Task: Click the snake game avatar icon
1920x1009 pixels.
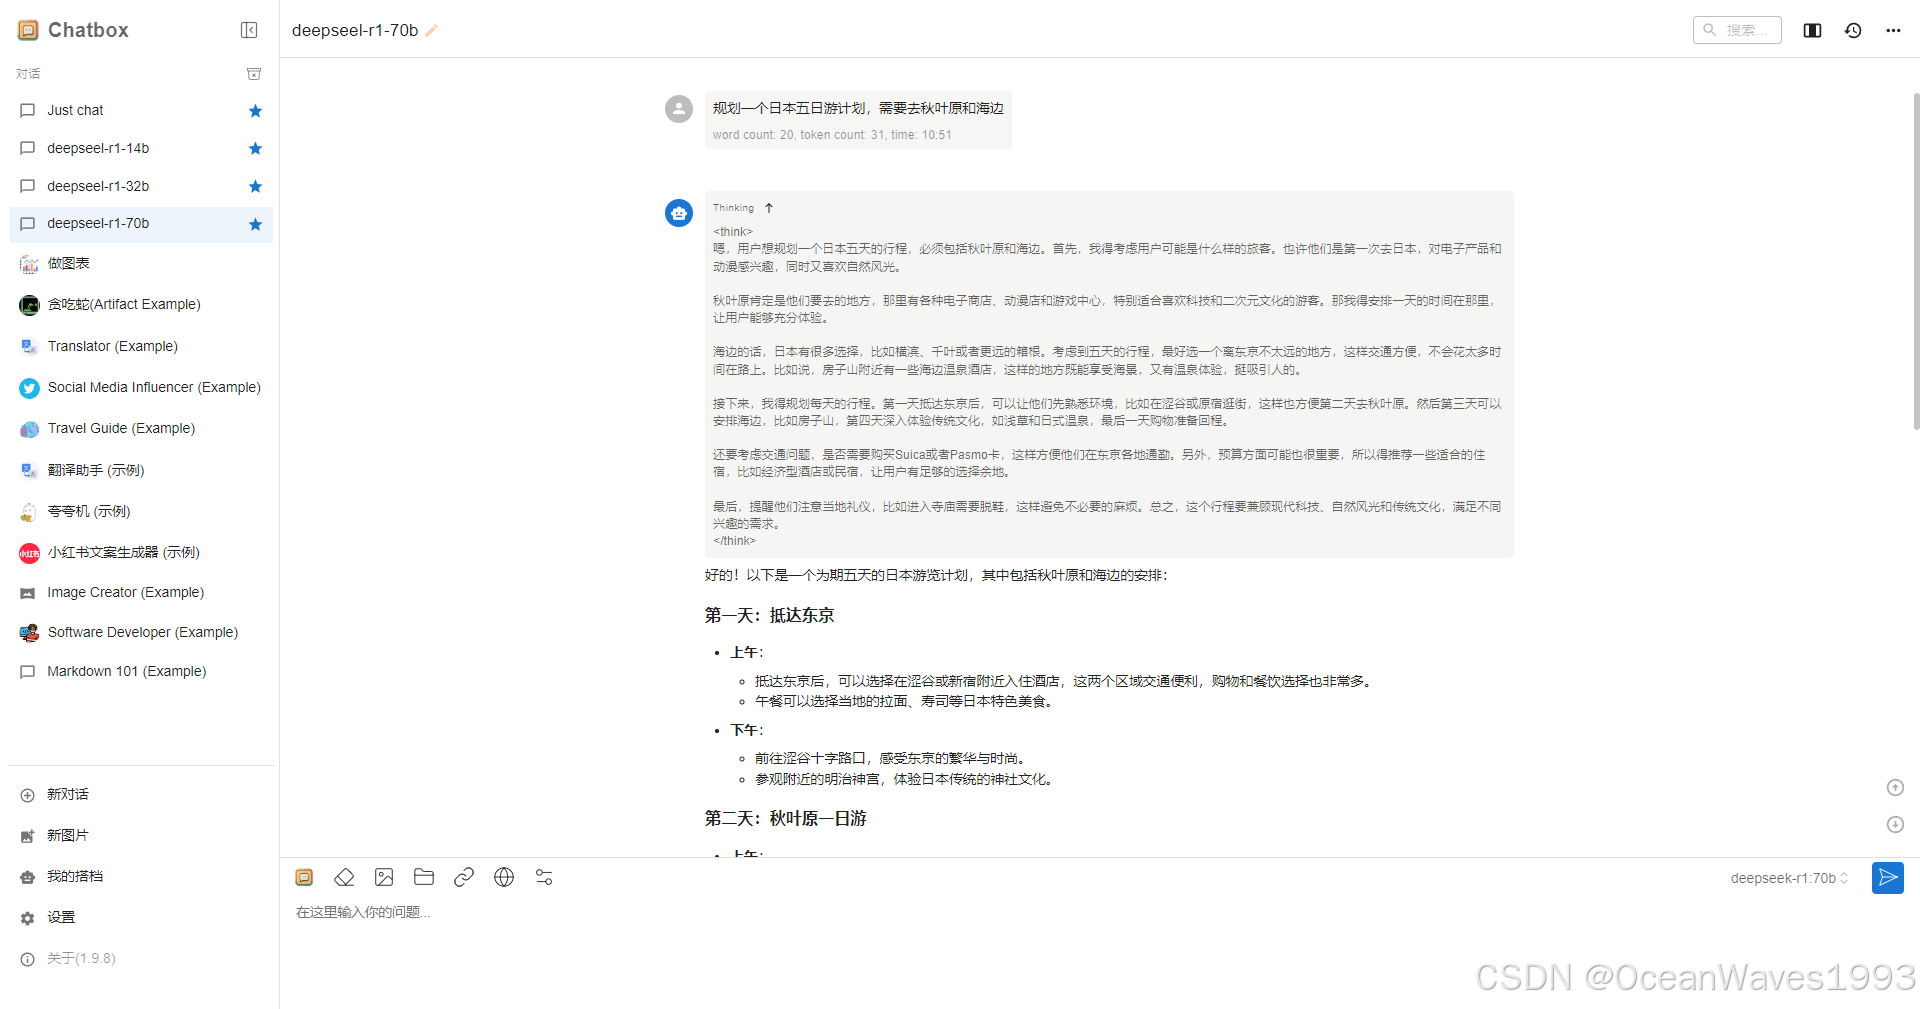Action: click(x=29, y=305)
